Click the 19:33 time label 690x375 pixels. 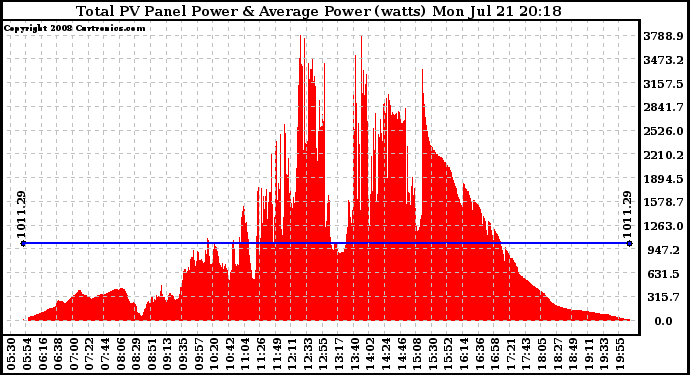[x=604, y=354]
